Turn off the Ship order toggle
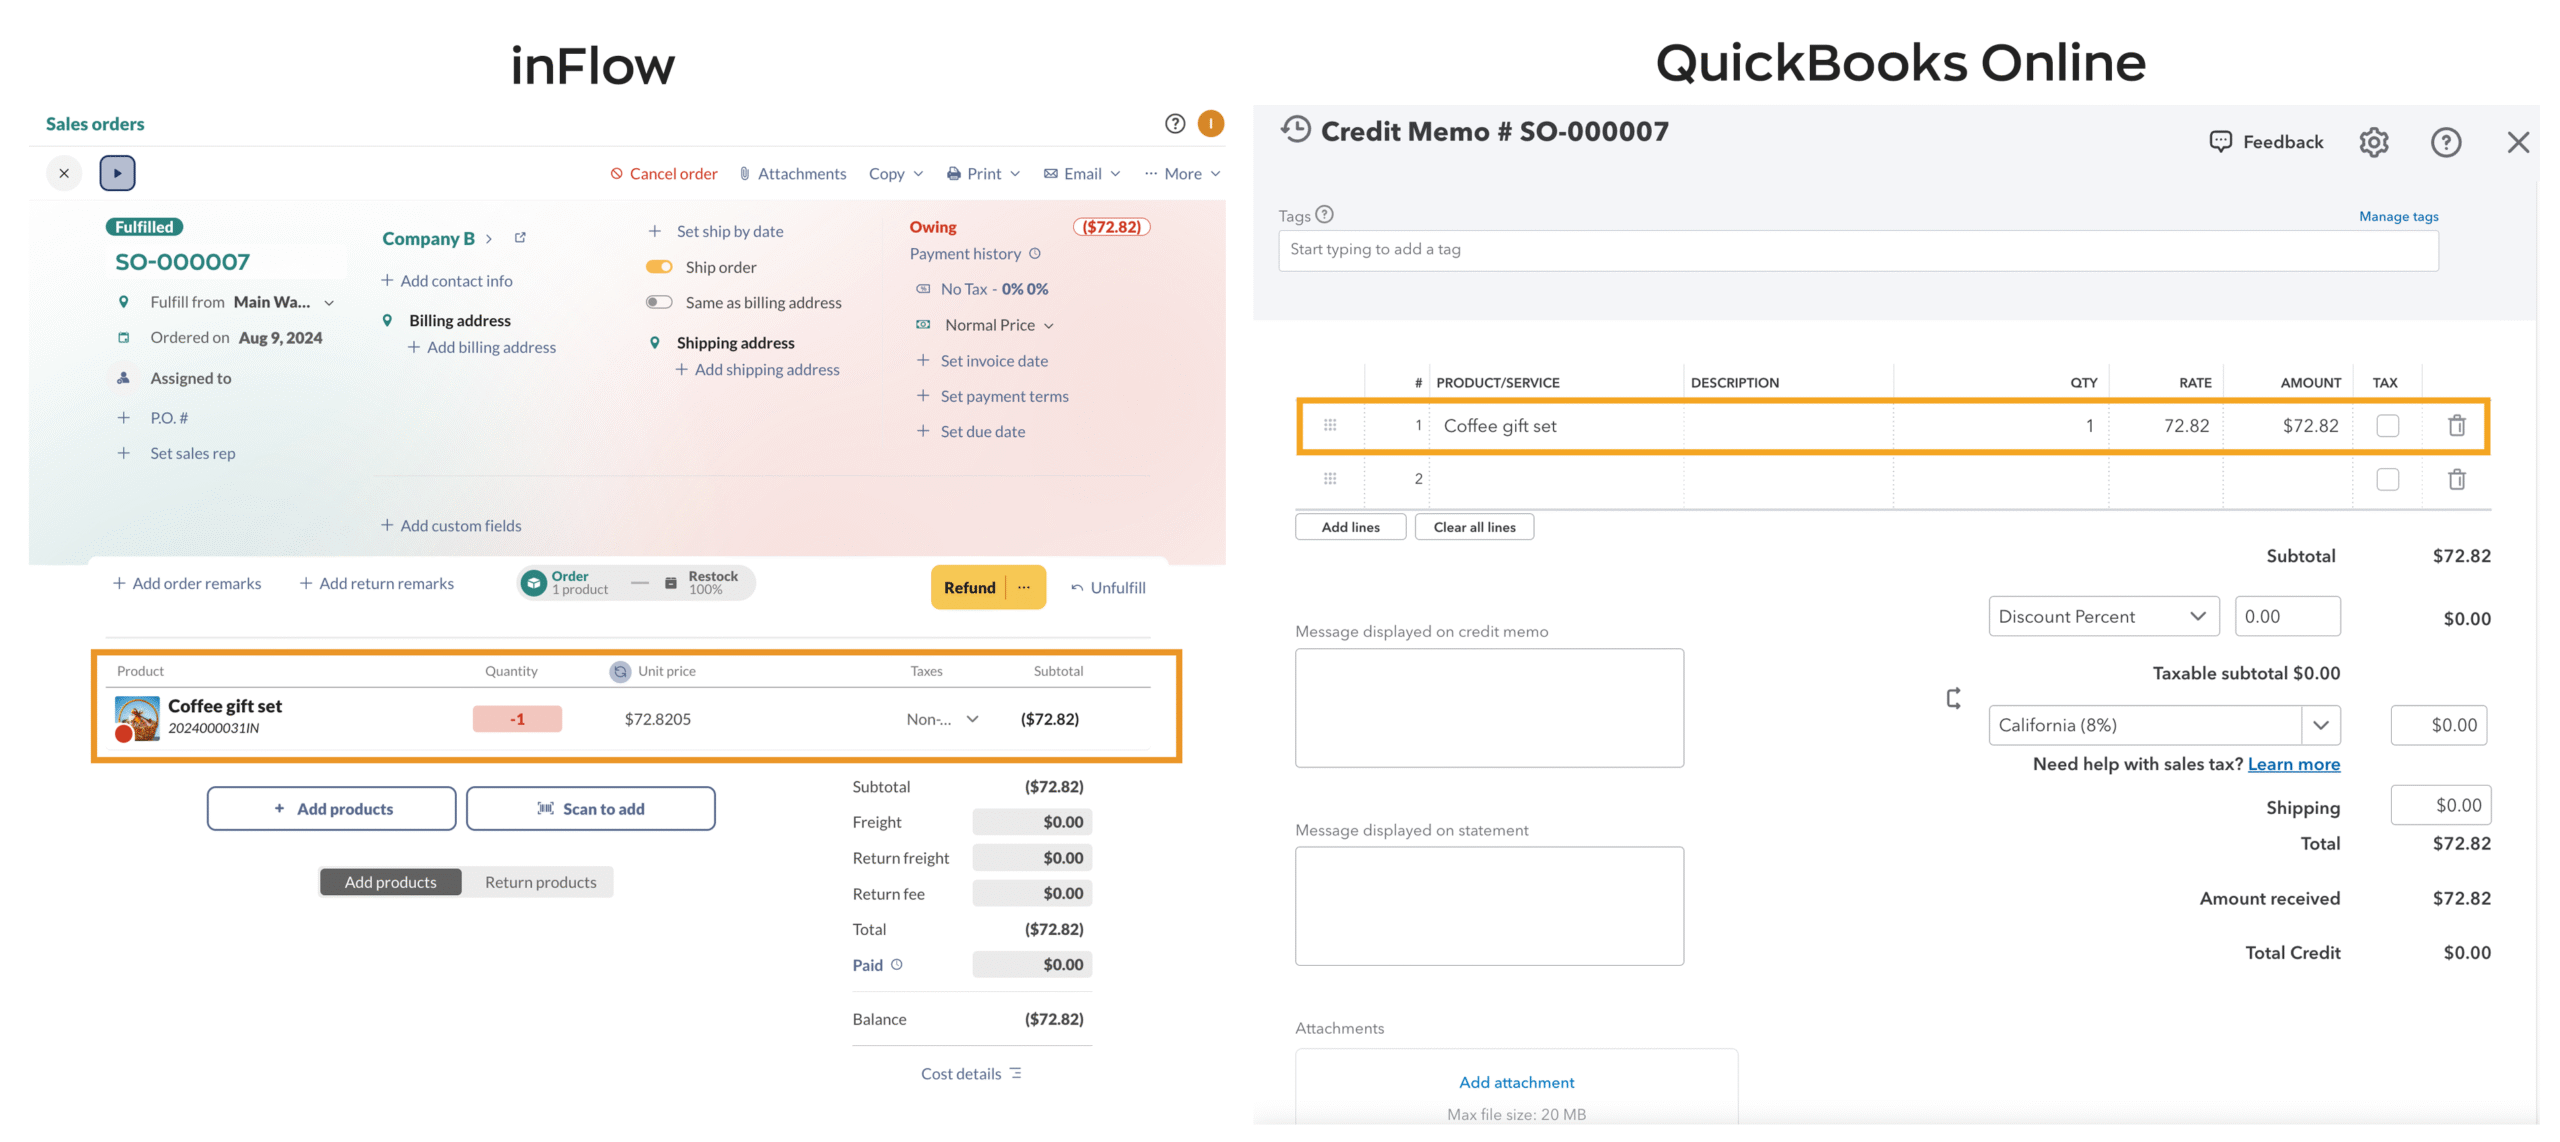This screenshot has height=1142, width=2560. (658, 266)
